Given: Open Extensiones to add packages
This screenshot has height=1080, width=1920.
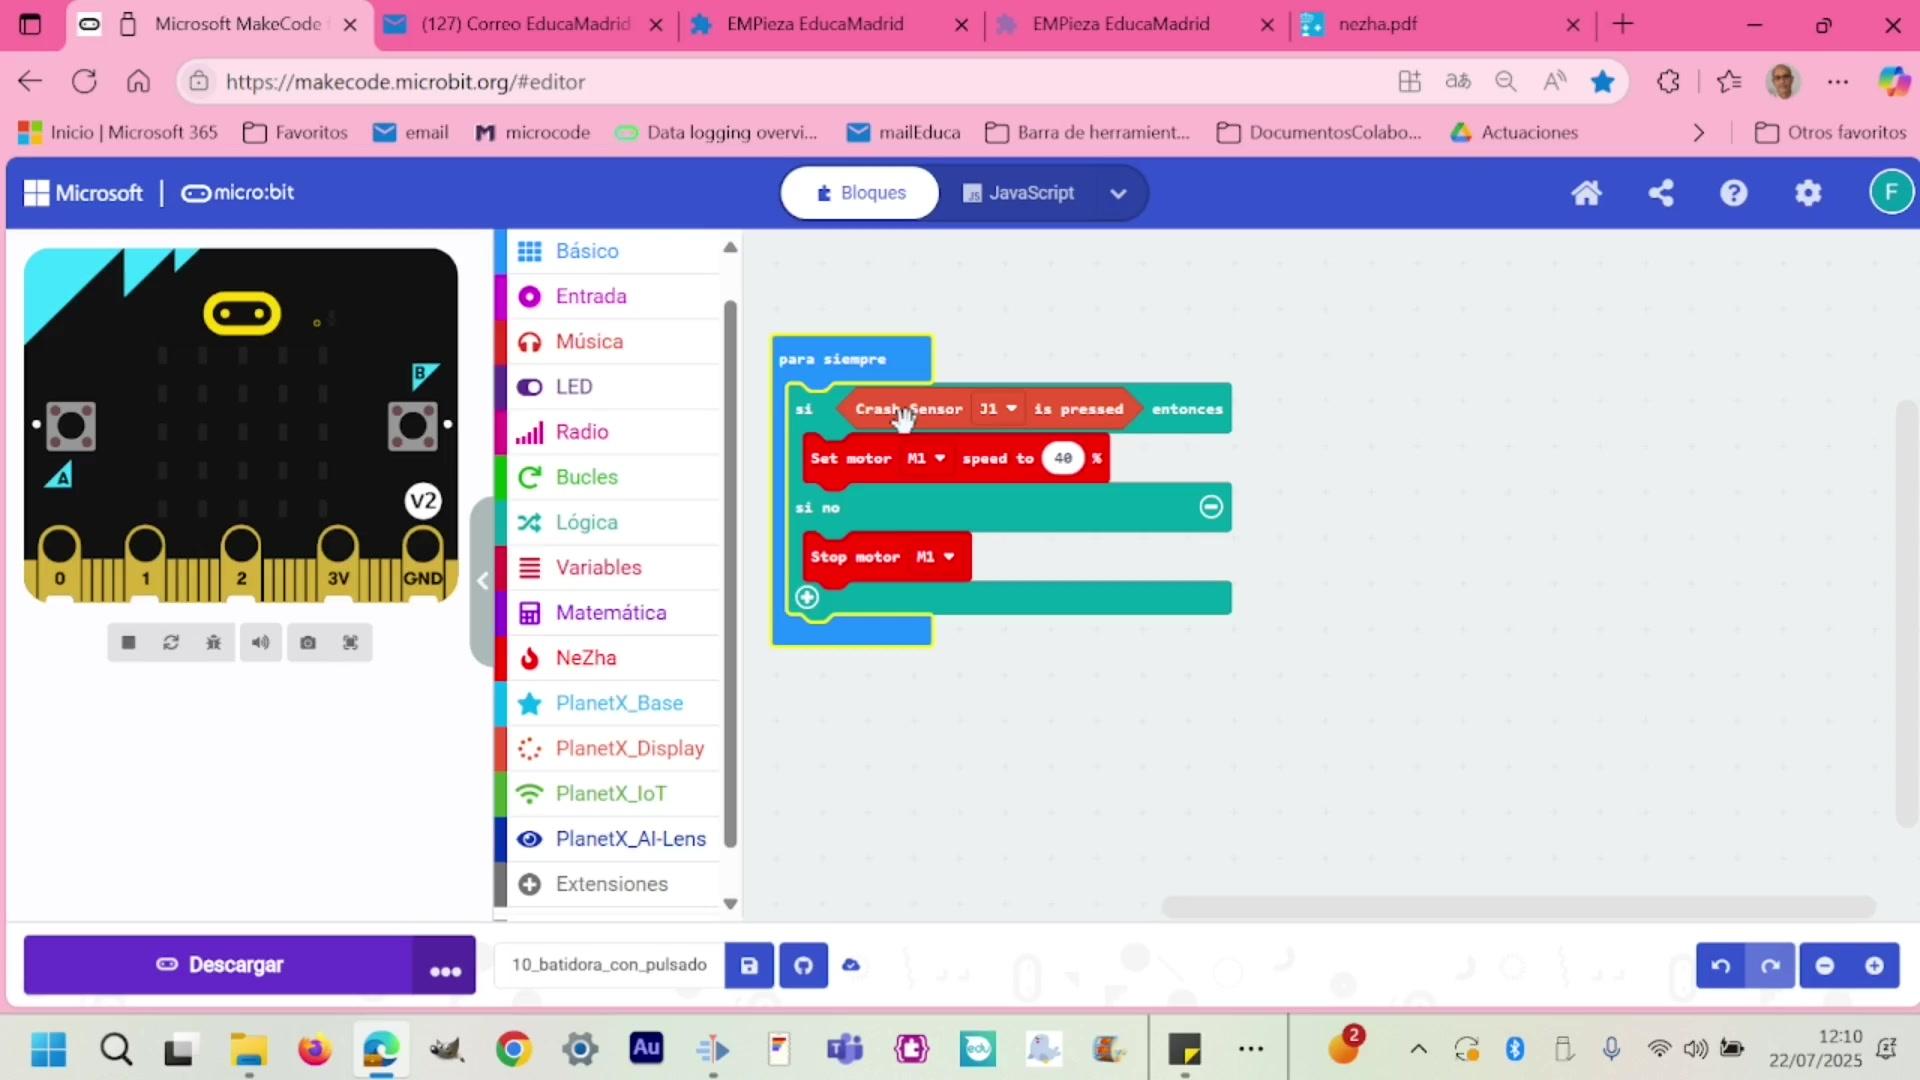Looking at the screenshot, I should coord(611,884).
